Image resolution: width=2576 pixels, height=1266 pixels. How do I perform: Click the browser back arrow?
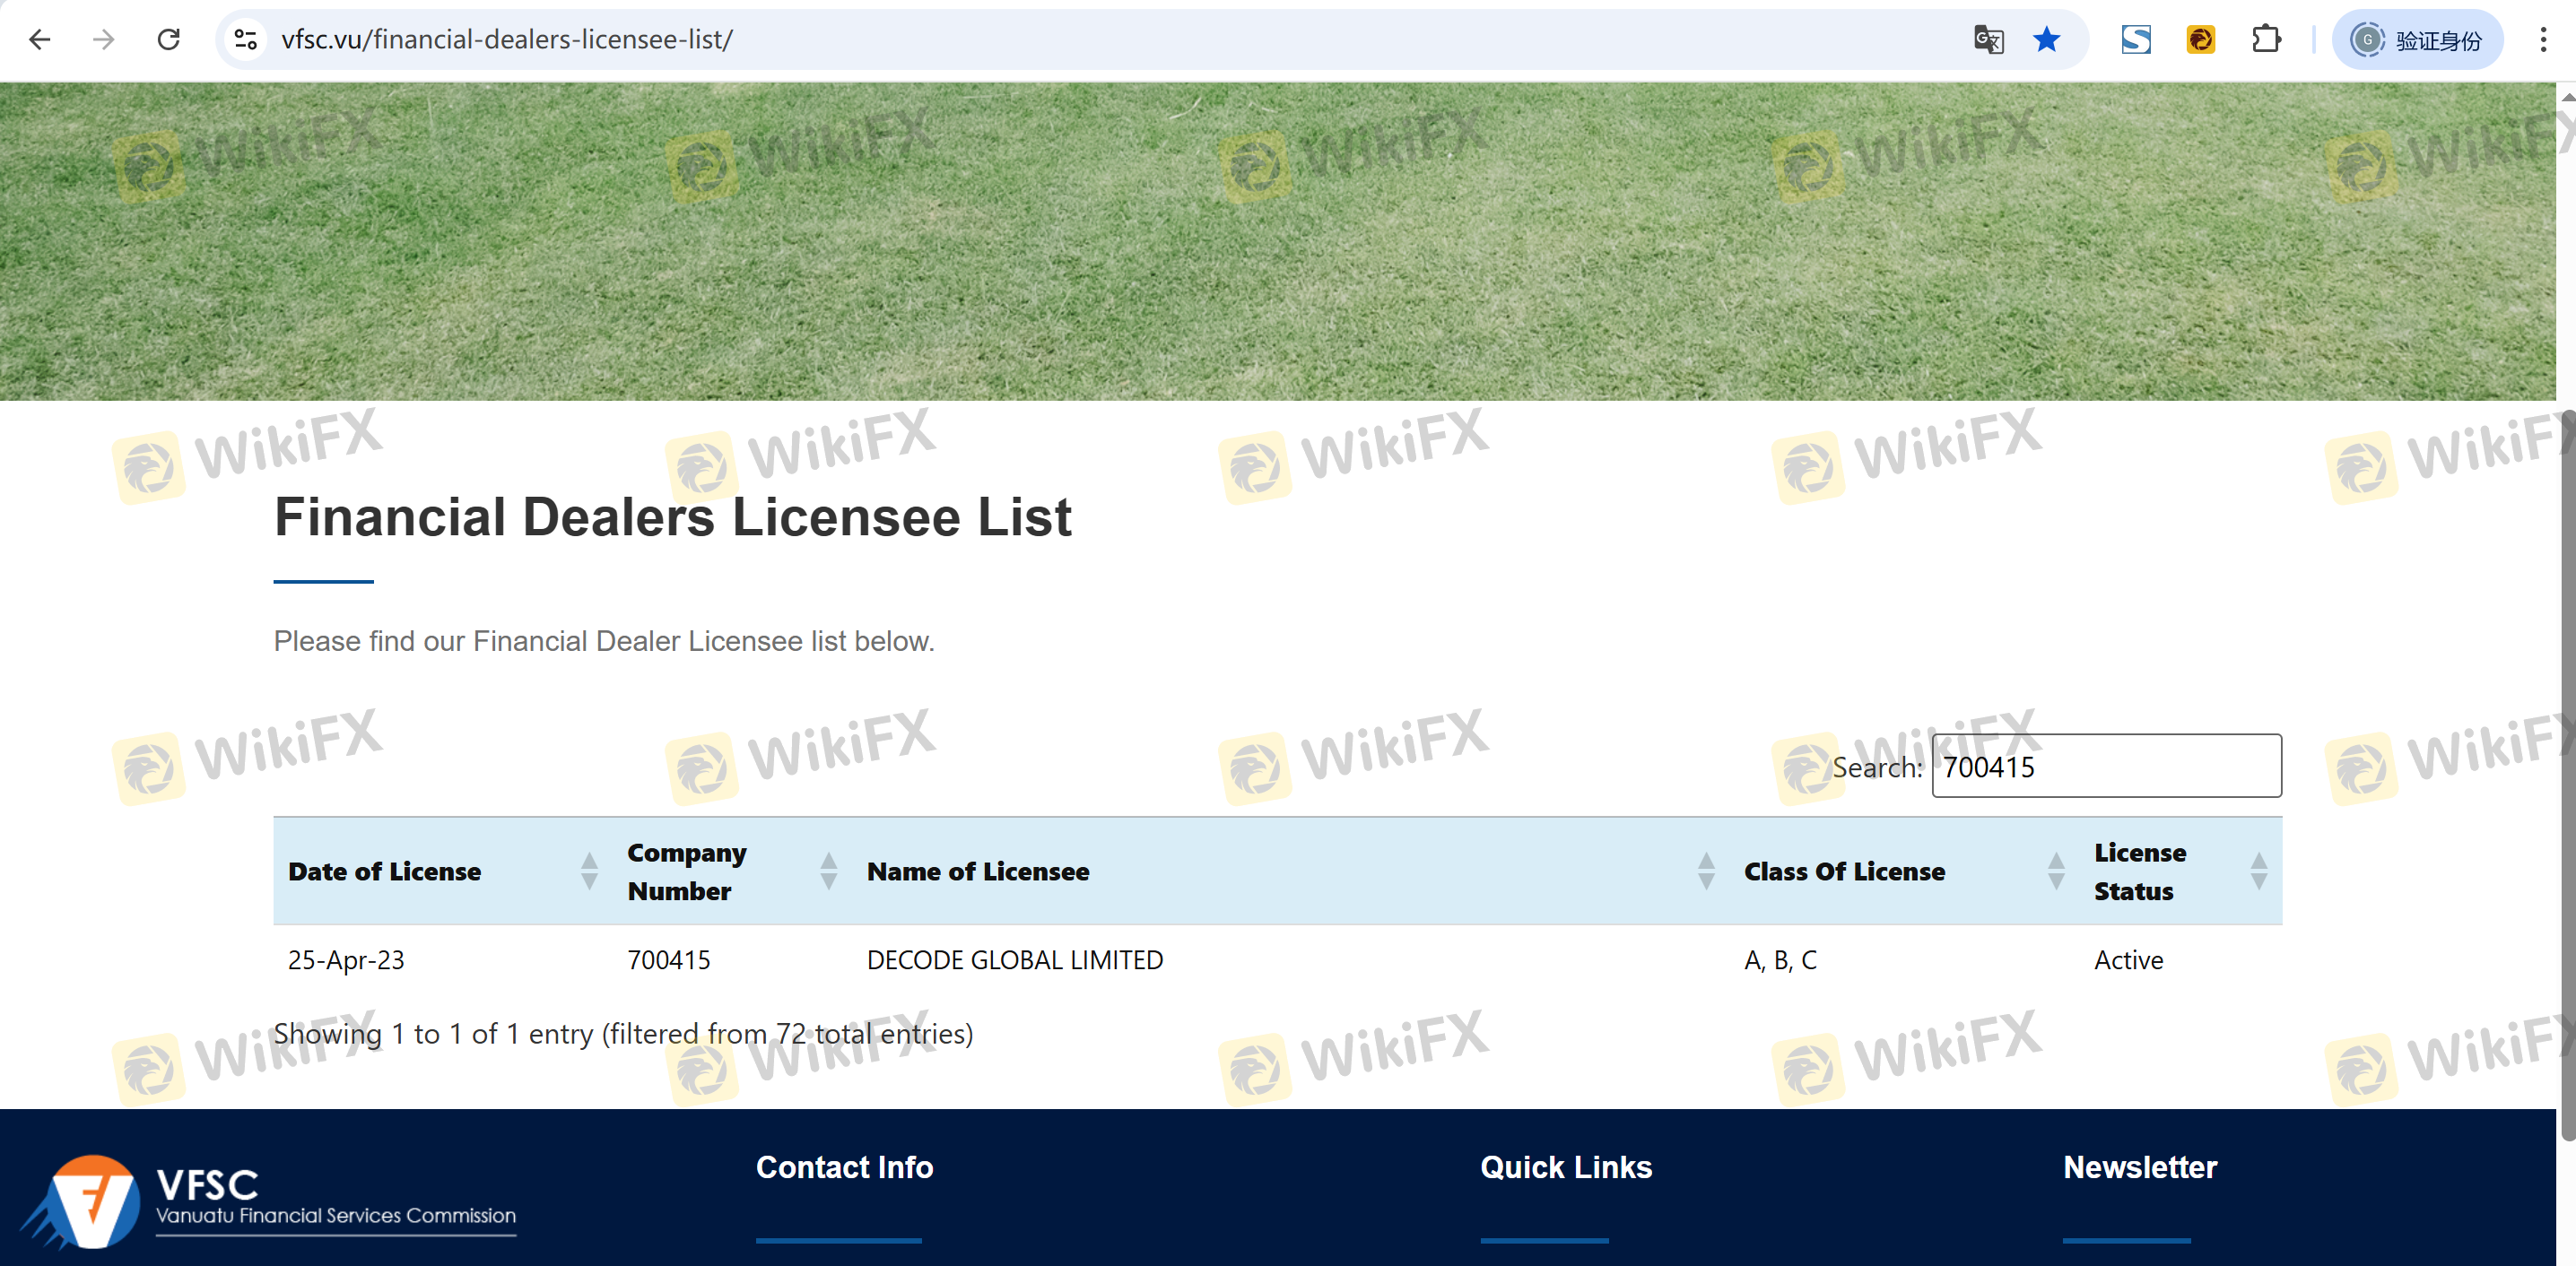coord(40,40)
